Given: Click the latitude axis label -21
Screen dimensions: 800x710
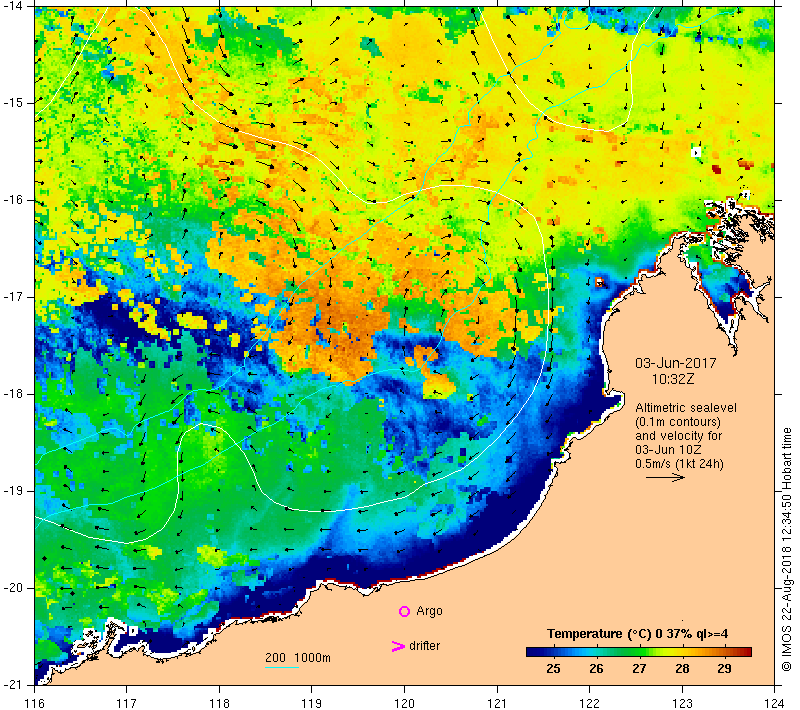Looking at the screenshot, I should coord(13,684).
